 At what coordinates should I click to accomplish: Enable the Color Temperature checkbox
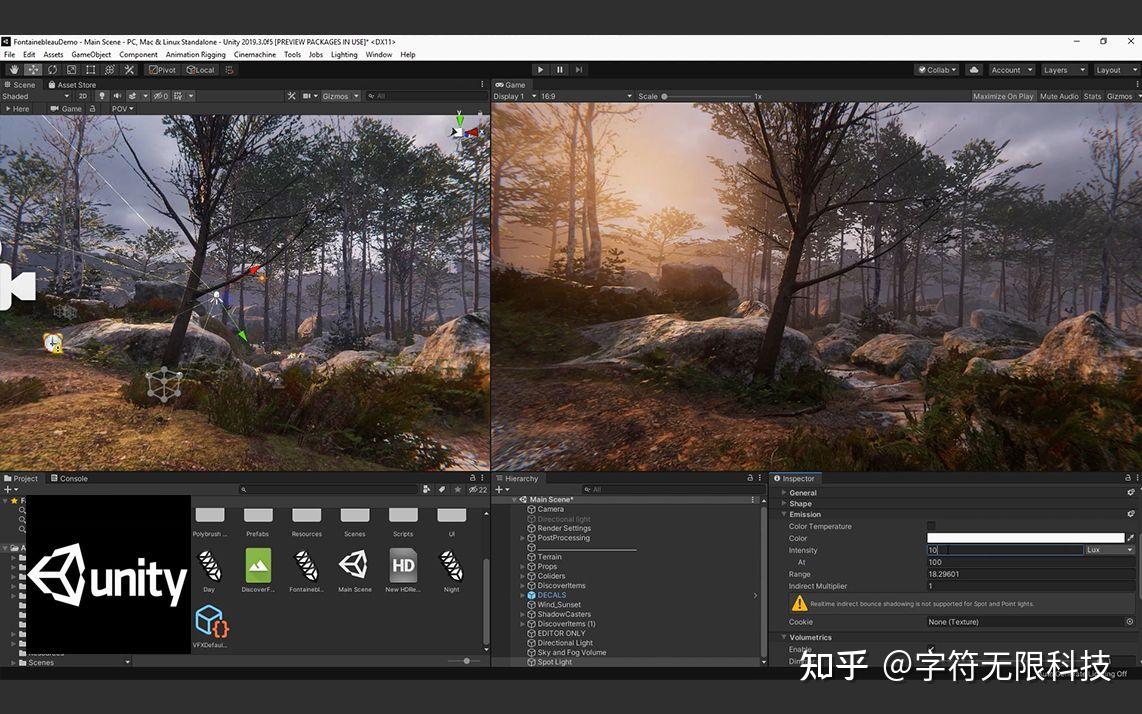click(x=931, y=526)
